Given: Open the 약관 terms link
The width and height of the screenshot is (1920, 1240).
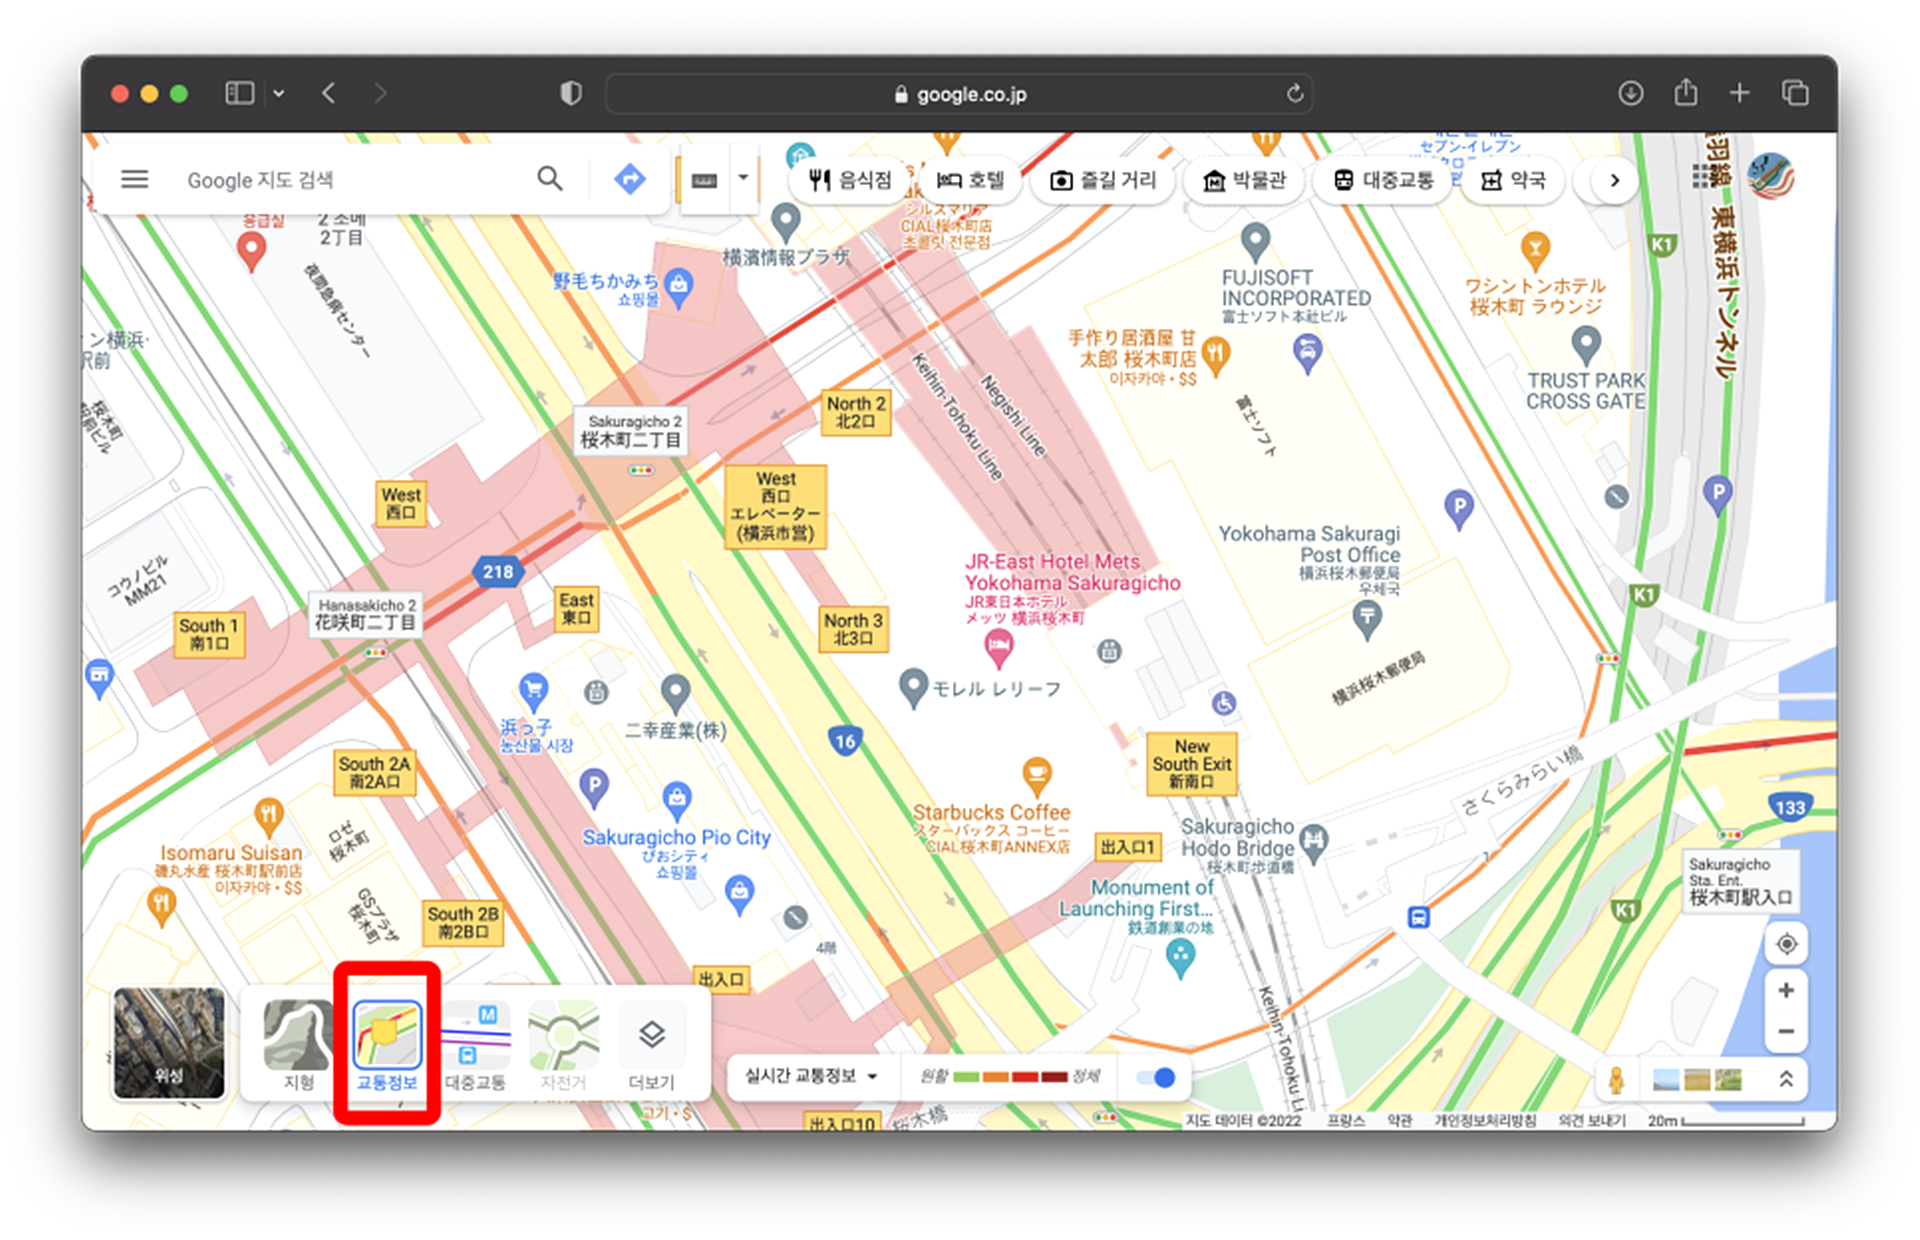Looking at the screenshot, I should (x=1400, y=1121).
